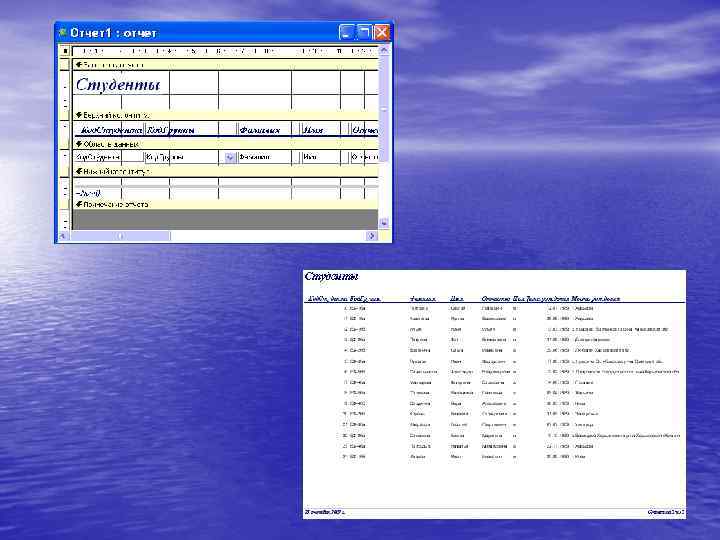Open the КодГруппы combo box dropdown arrow
Viewport: 720px width, 540px height.
[230, 158]
